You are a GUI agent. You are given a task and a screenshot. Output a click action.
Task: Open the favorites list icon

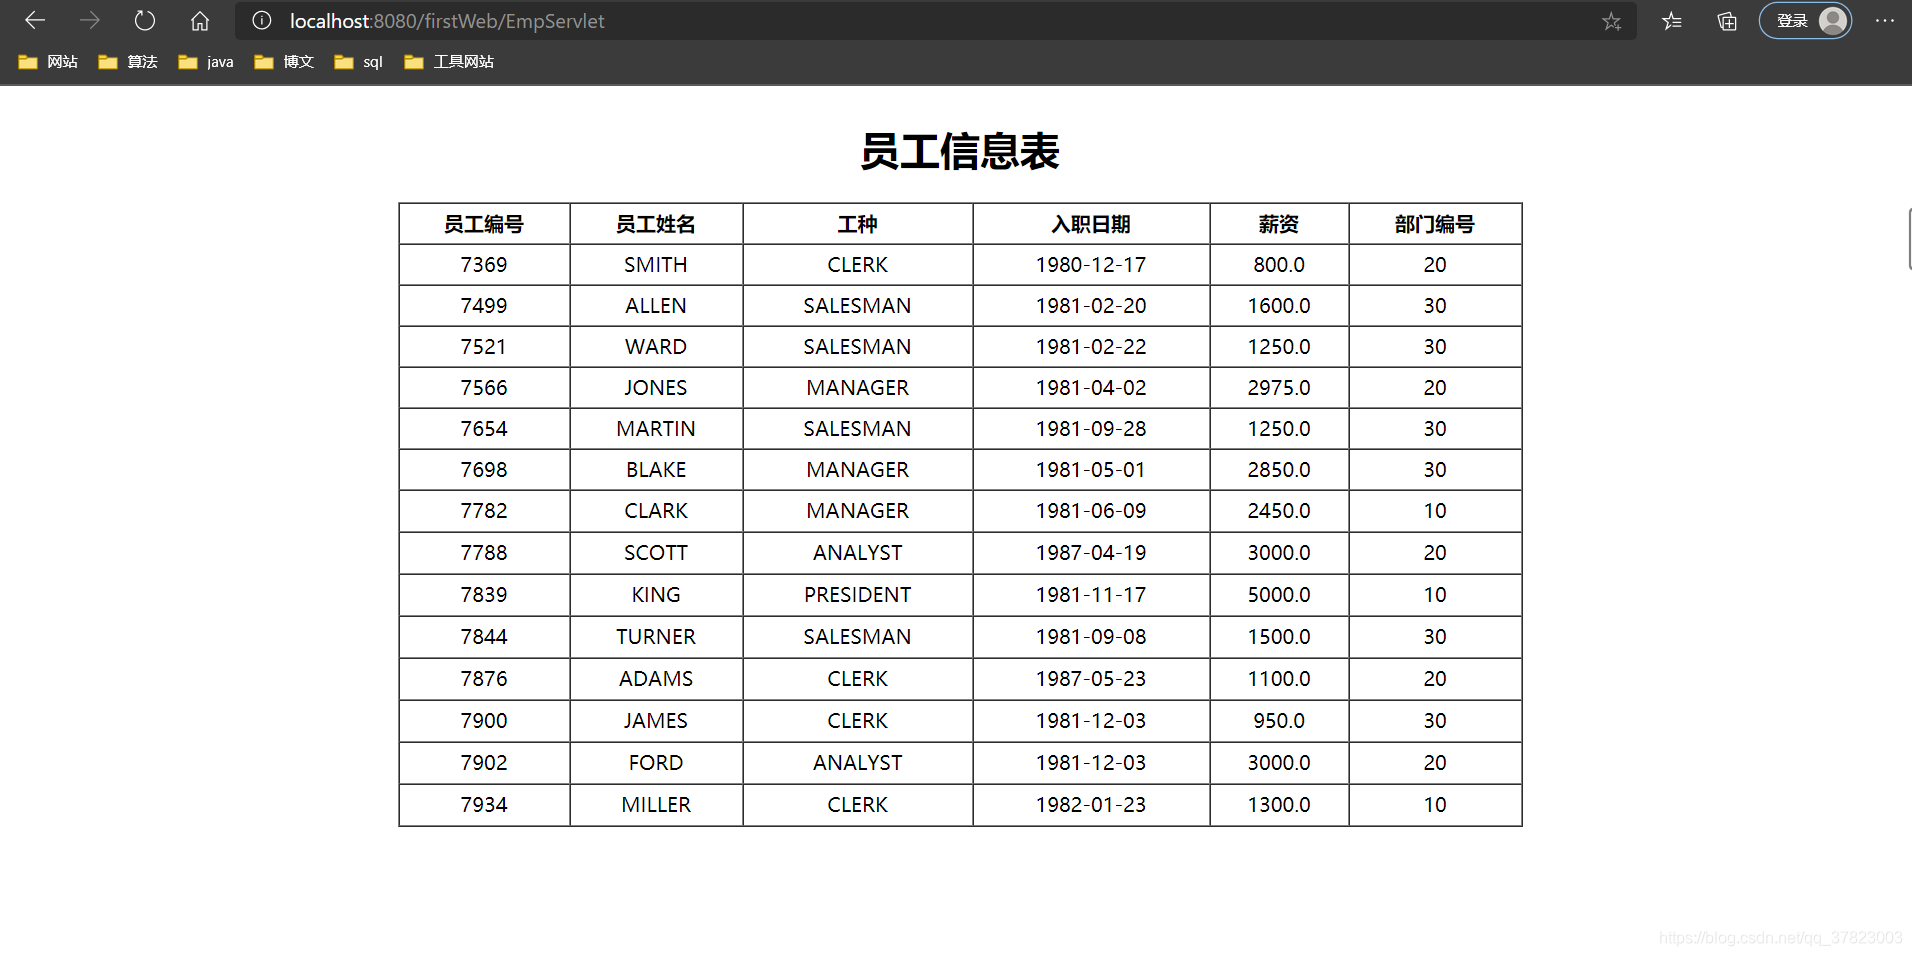tap(1672, 21)
